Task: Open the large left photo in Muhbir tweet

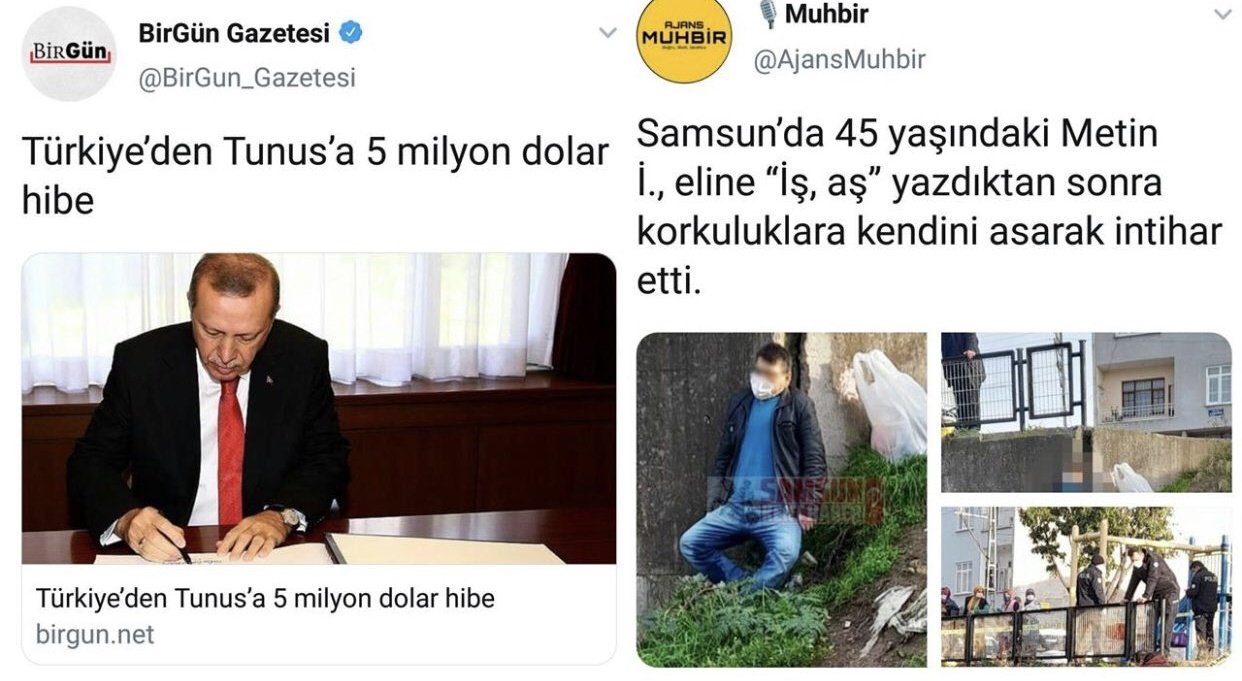Action: click(782, 500)
